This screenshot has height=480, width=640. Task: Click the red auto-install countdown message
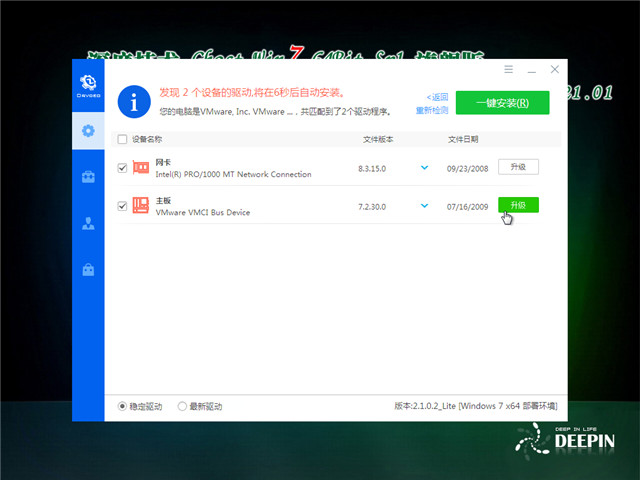point(252,93)
